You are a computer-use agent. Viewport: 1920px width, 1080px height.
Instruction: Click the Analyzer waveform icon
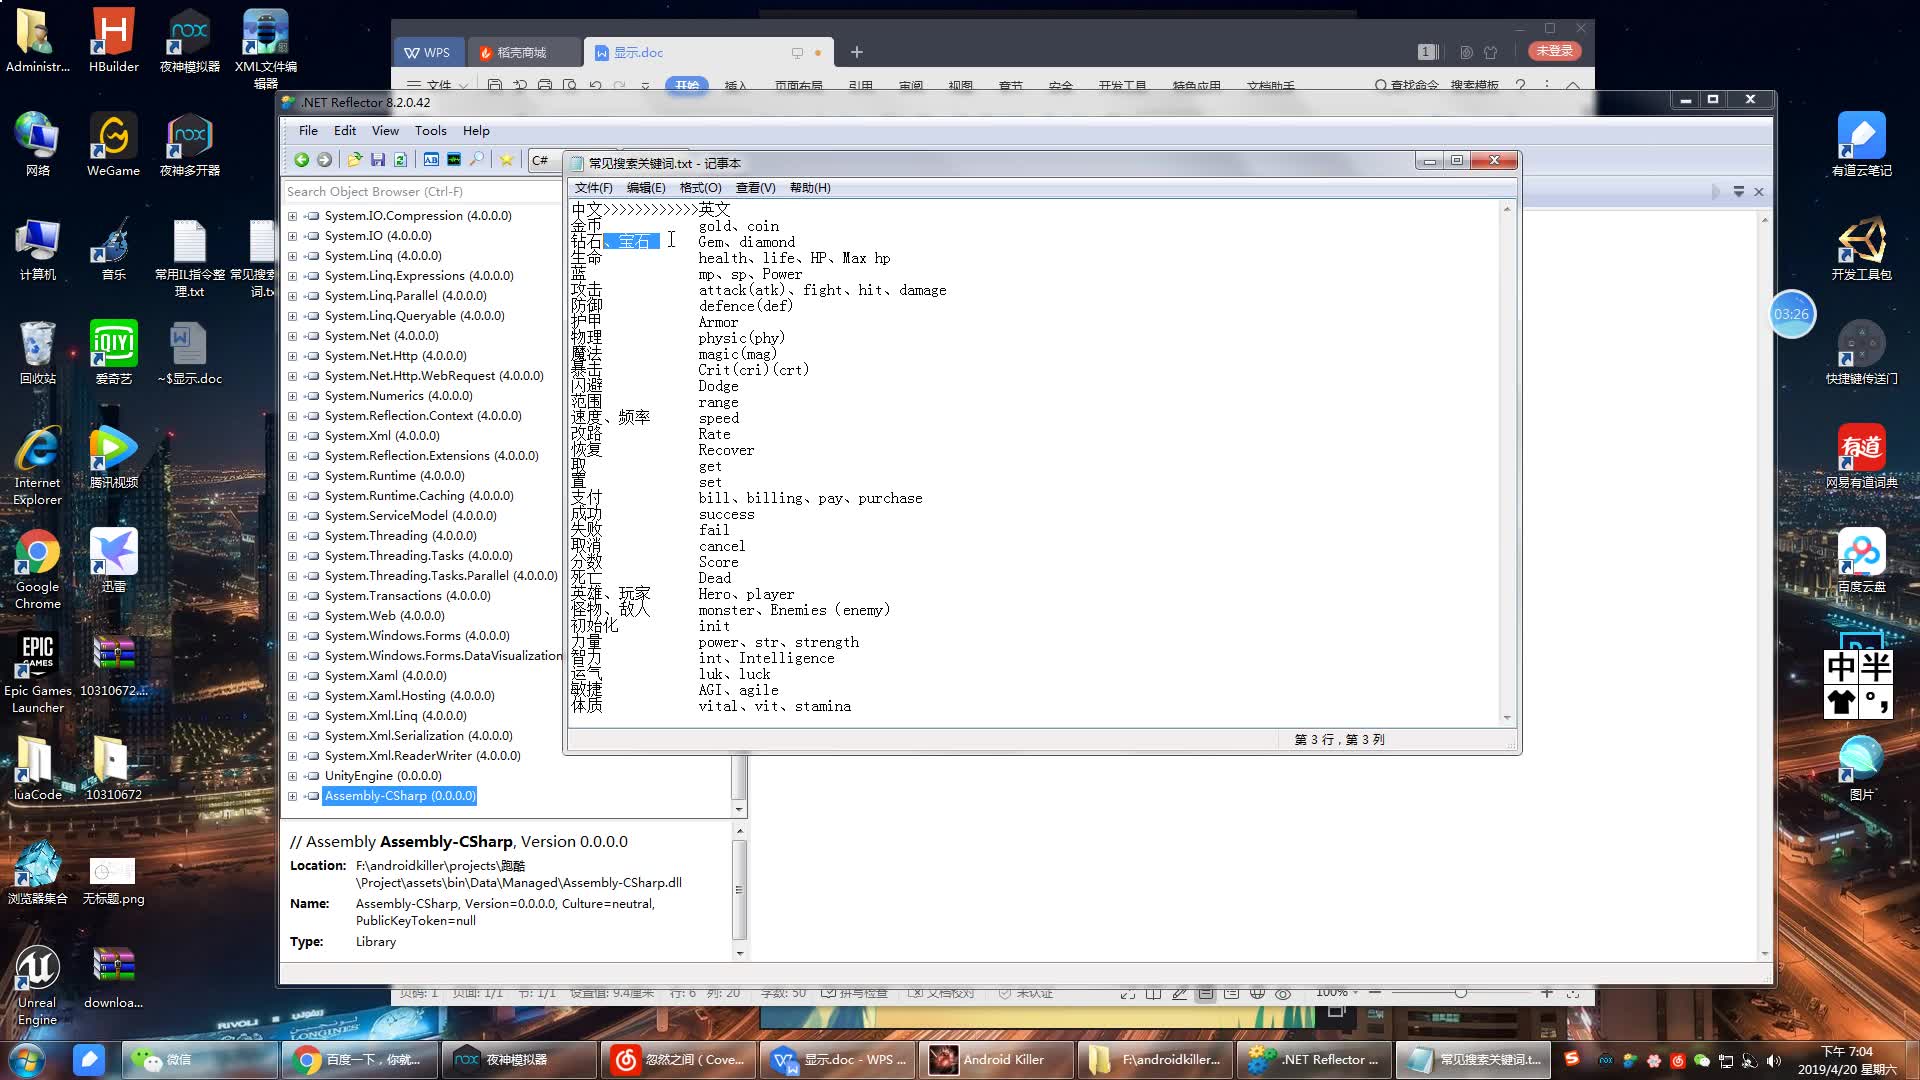click(454, 160)
